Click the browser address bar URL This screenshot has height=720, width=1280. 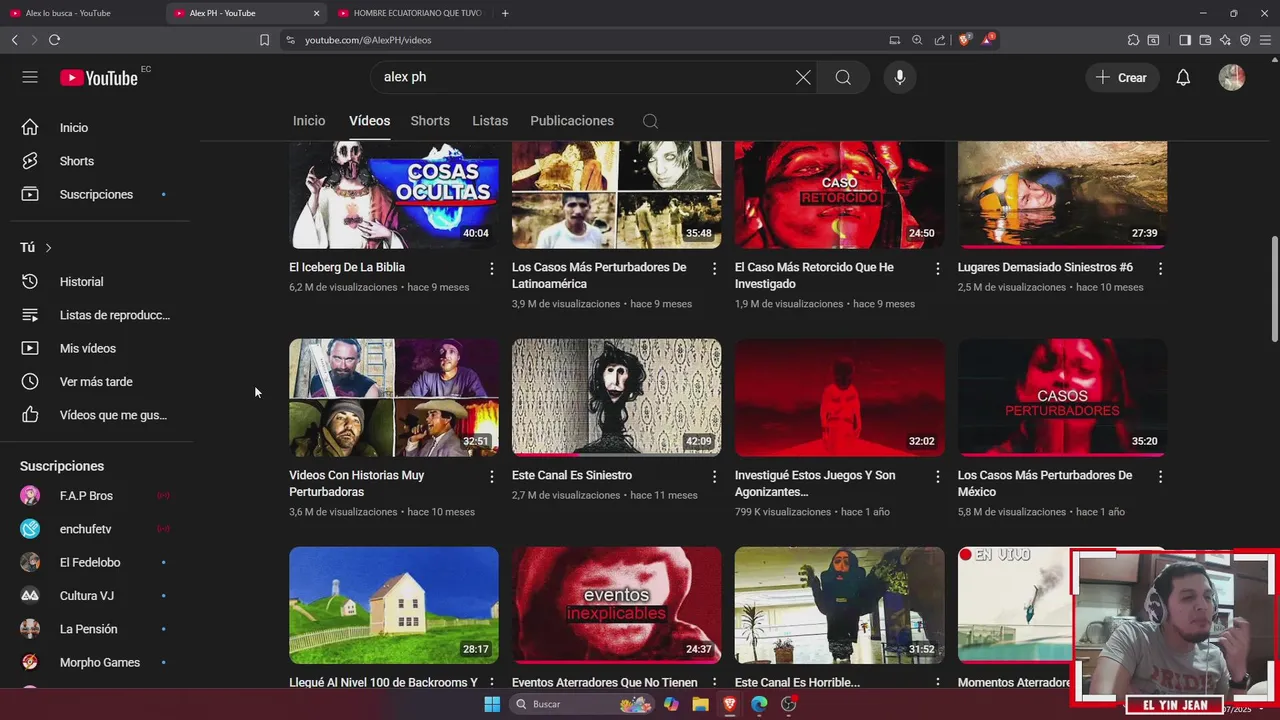tap(368, 40)
